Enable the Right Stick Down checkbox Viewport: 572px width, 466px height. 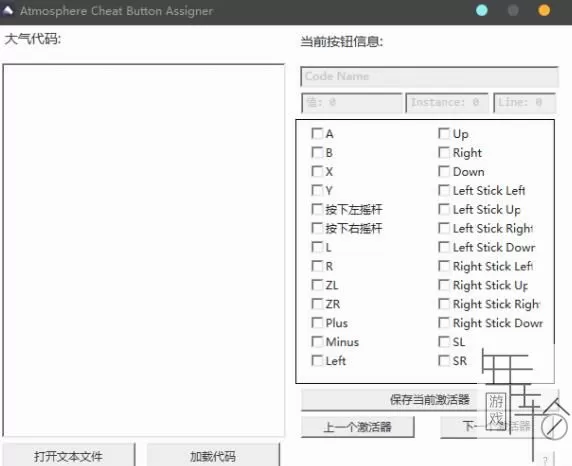444,323
